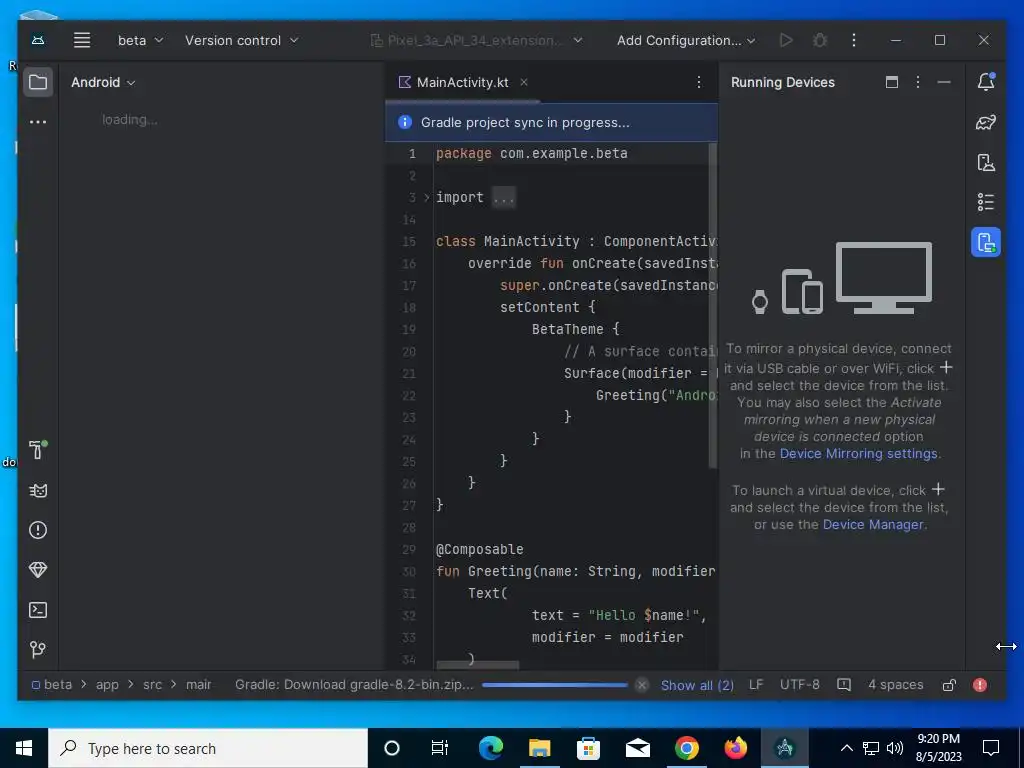This screenshot has width=1024, height=768.
Task: Open the Device Manager link
Action: (x=872, y=524)
